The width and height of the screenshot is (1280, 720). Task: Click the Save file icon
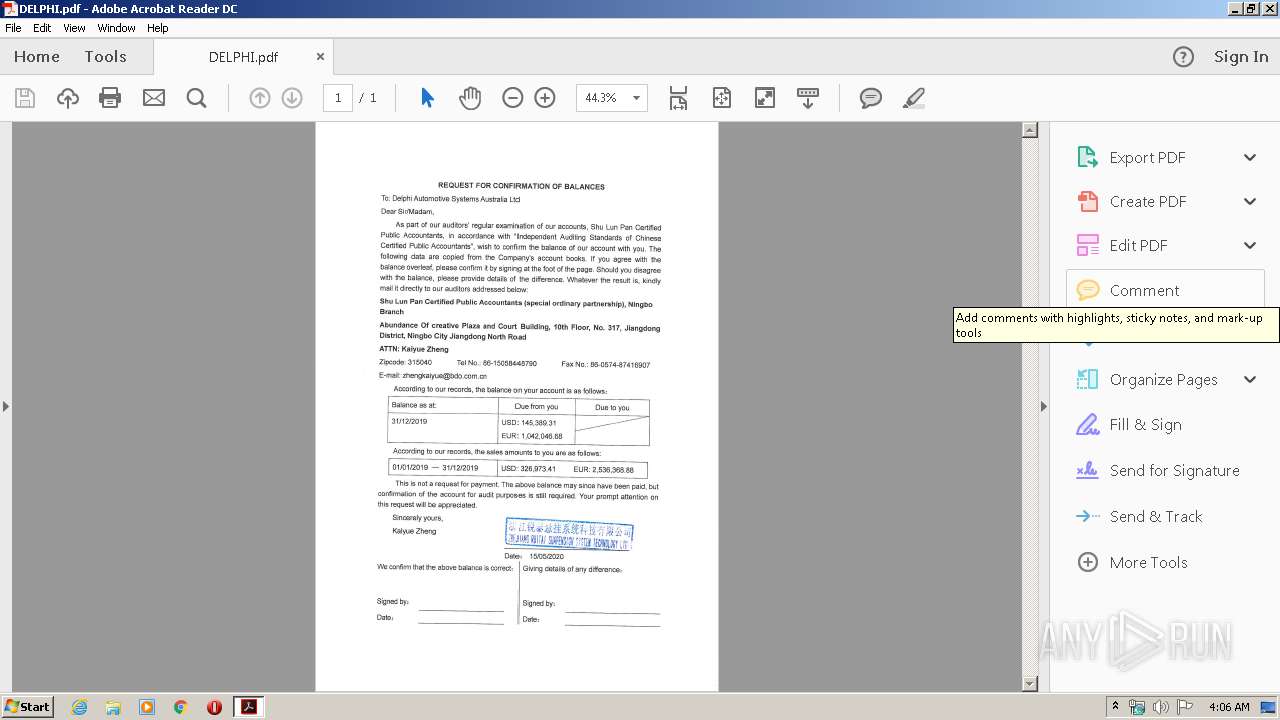[x=25, y=98]
